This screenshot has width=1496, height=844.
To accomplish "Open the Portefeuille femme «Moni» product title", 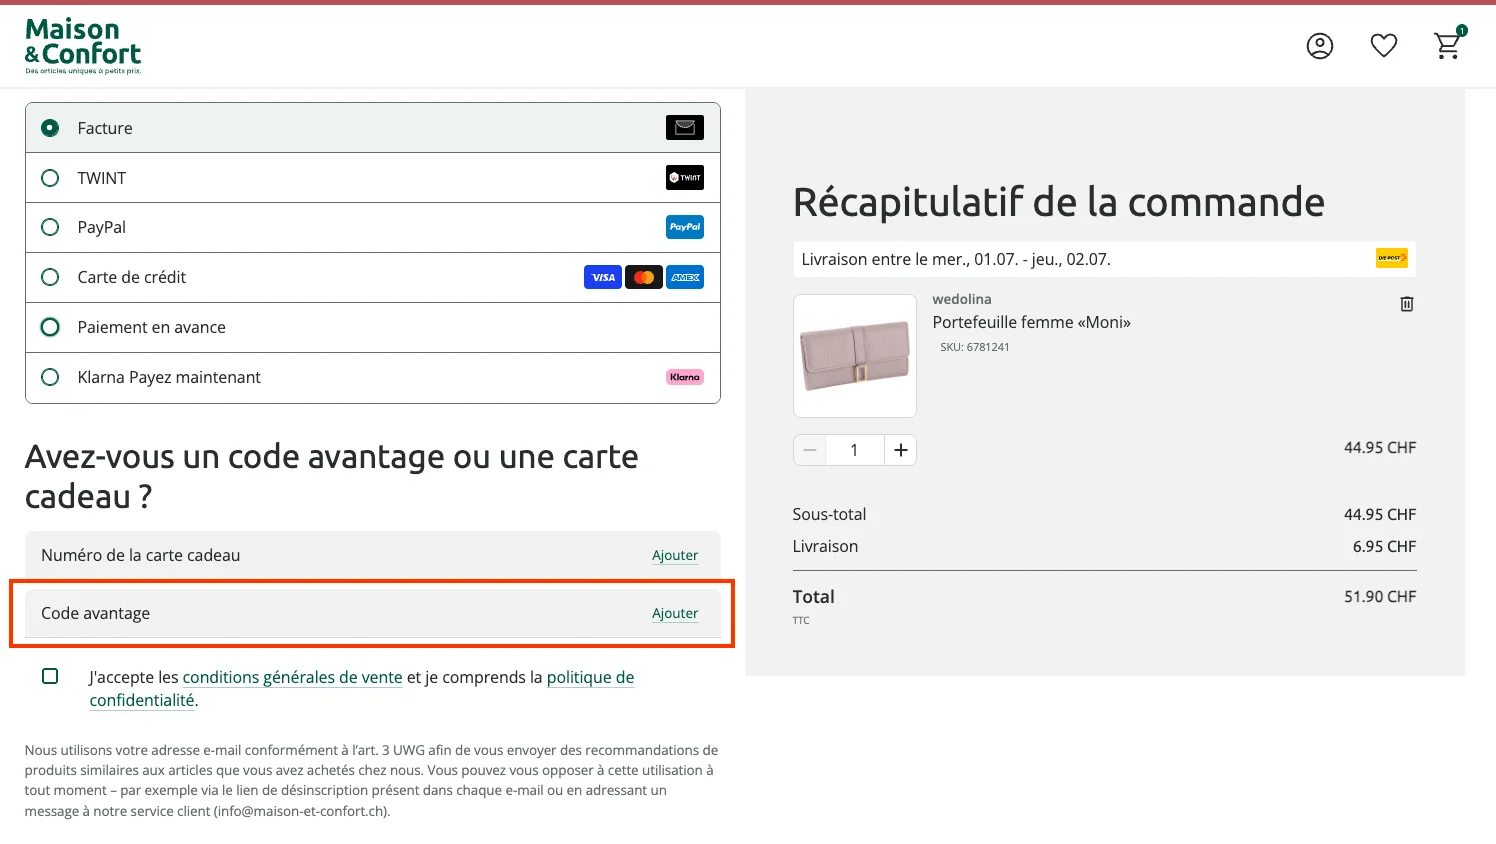I will (1031, 322).
